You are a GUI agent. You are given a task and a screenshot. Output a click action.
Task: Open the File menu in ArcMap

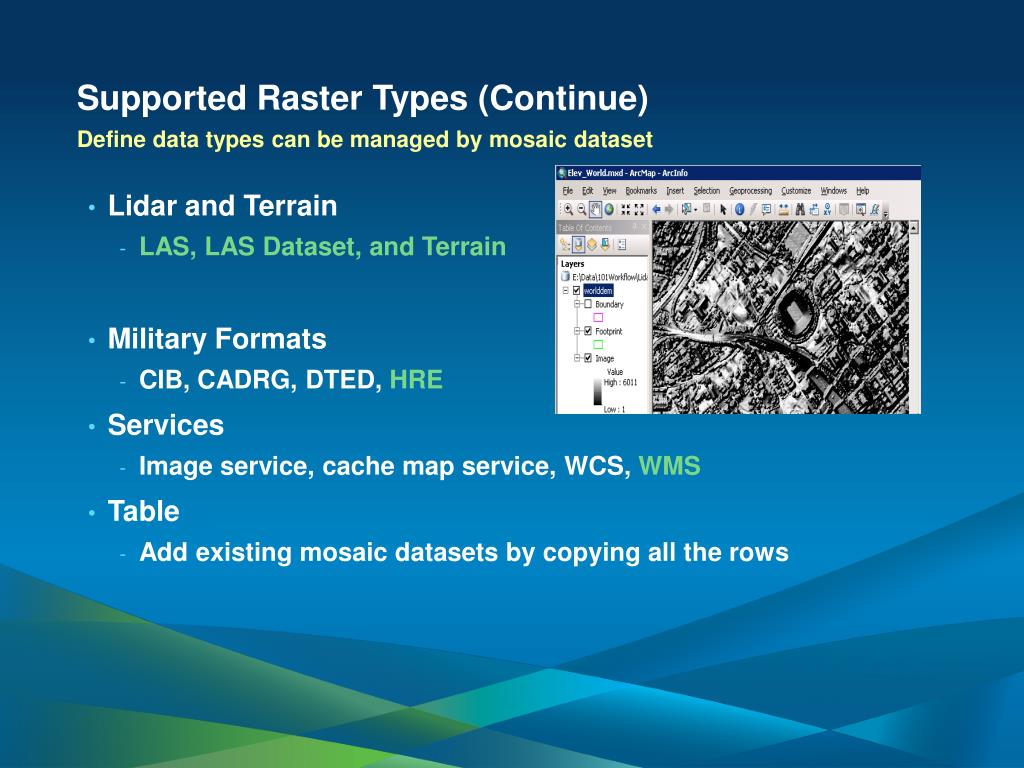tap(568, 191)
